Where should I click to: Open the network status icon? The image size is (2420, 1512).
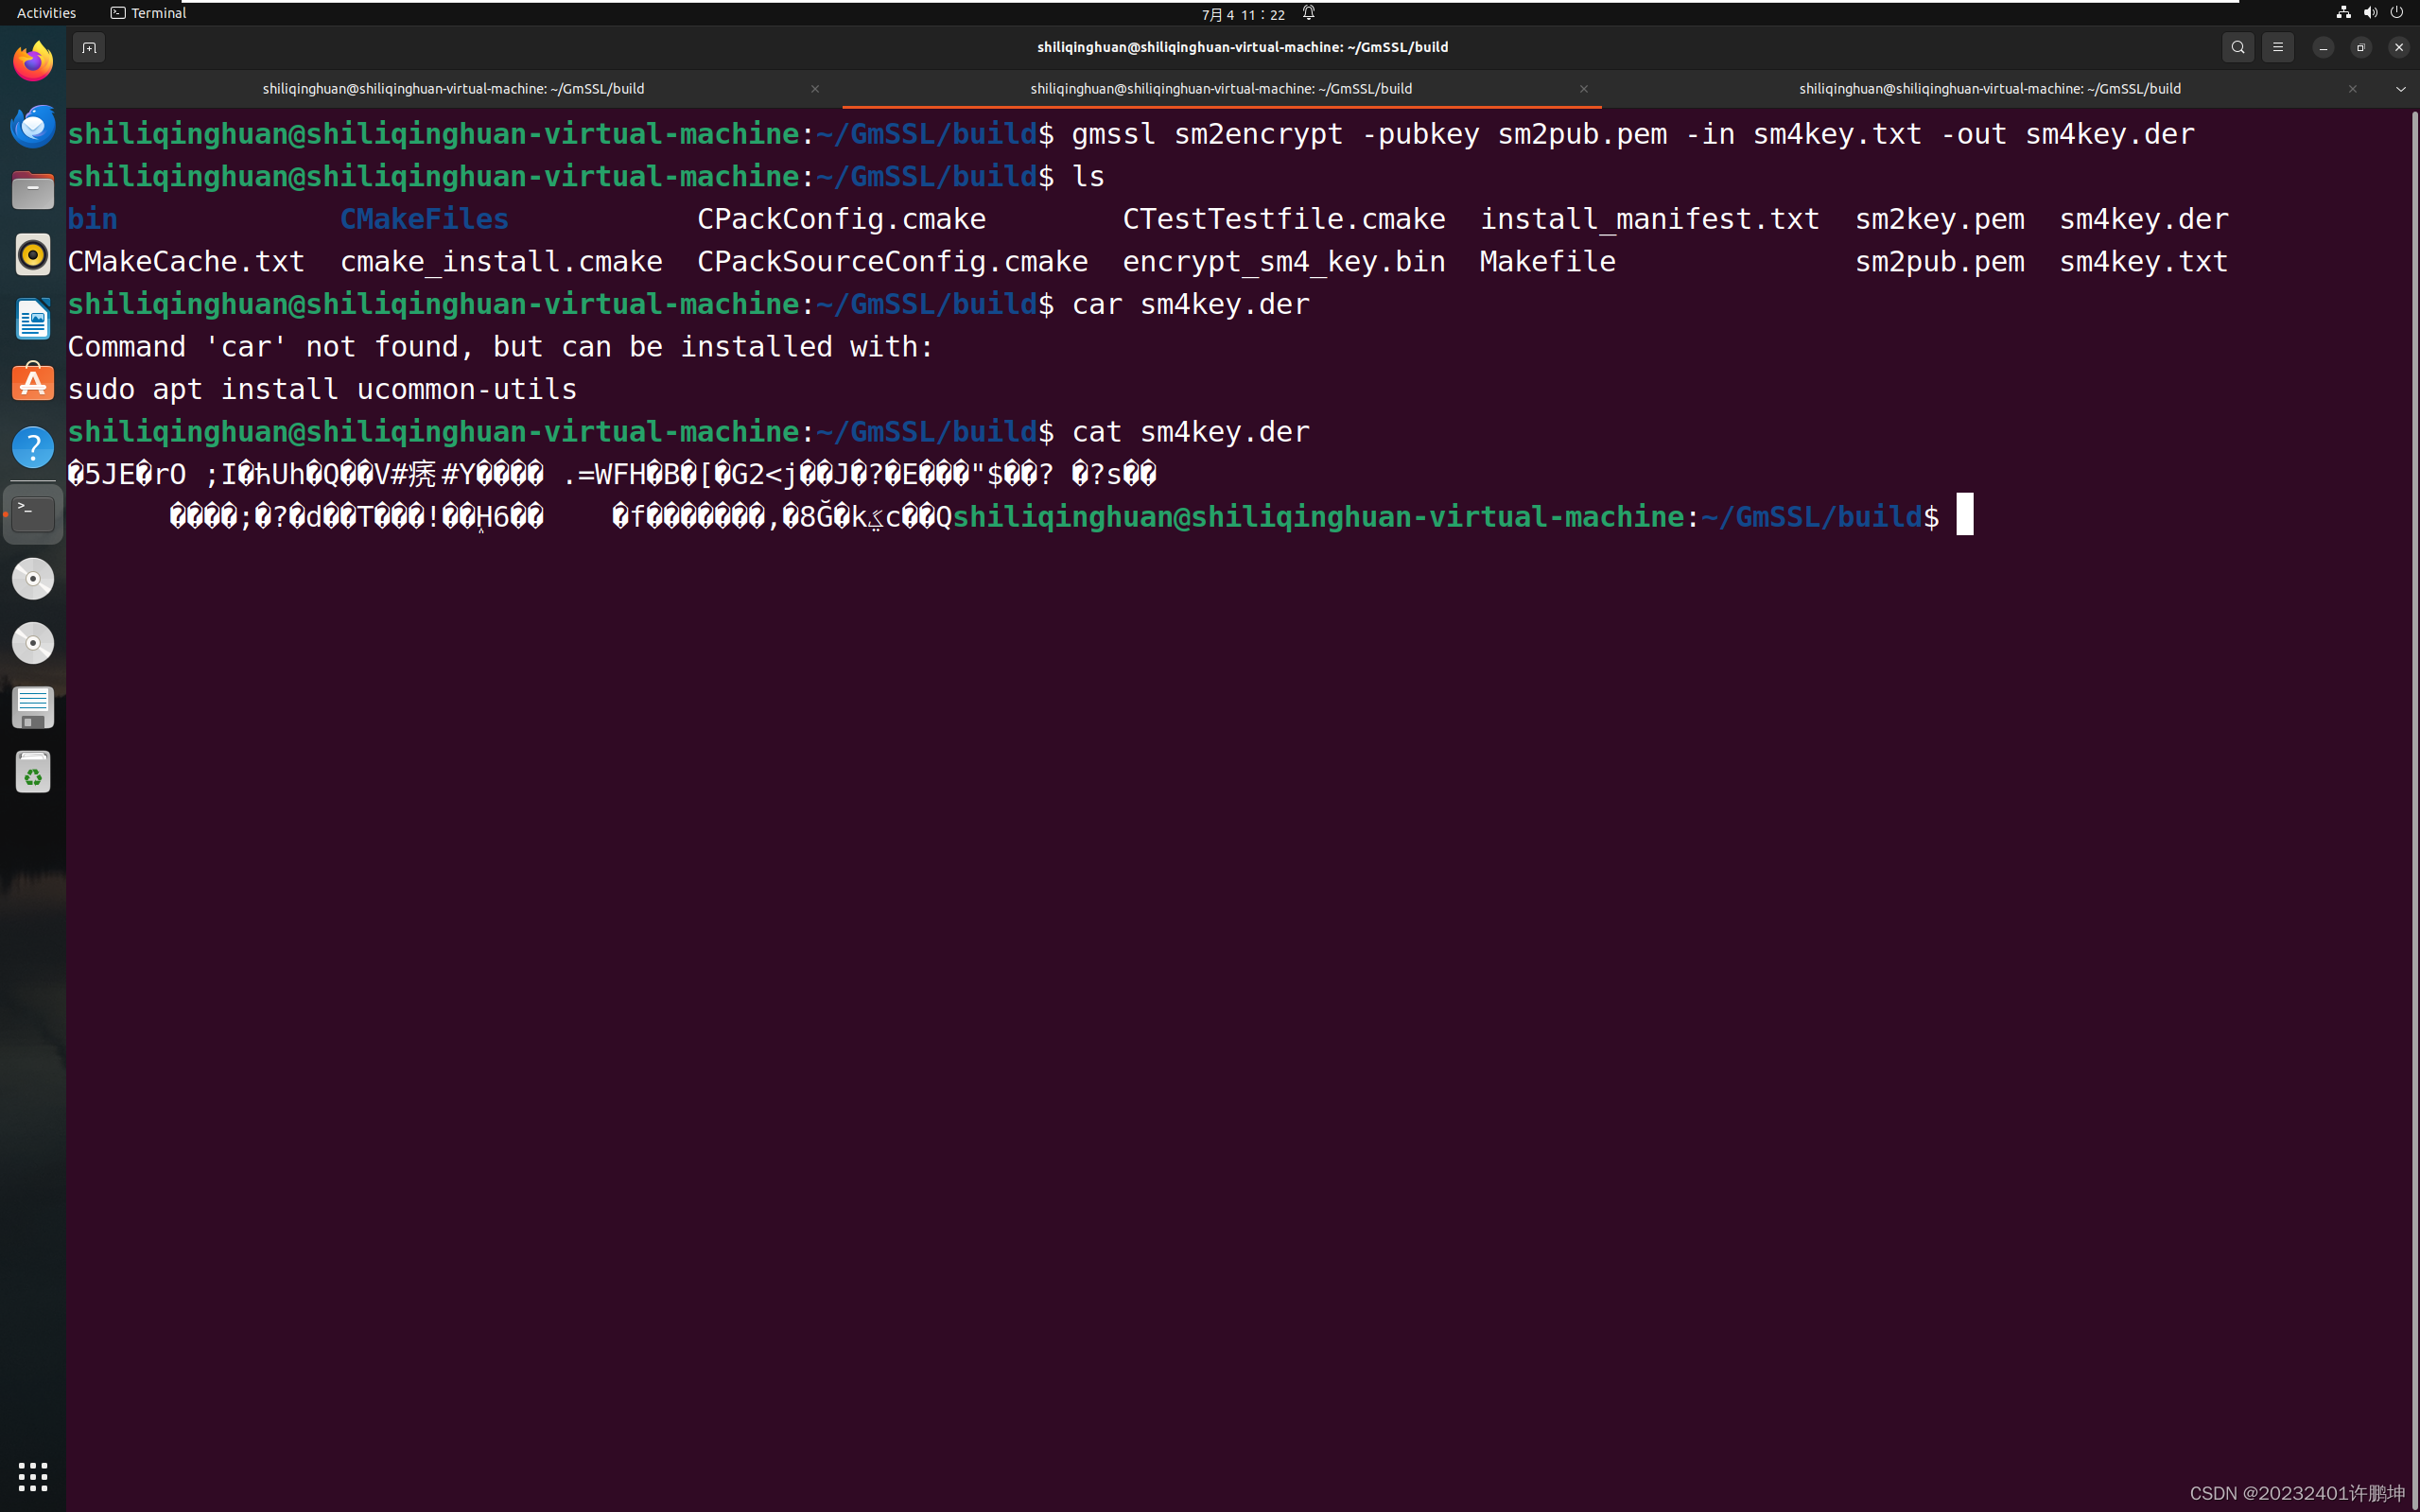[2343, 13]
